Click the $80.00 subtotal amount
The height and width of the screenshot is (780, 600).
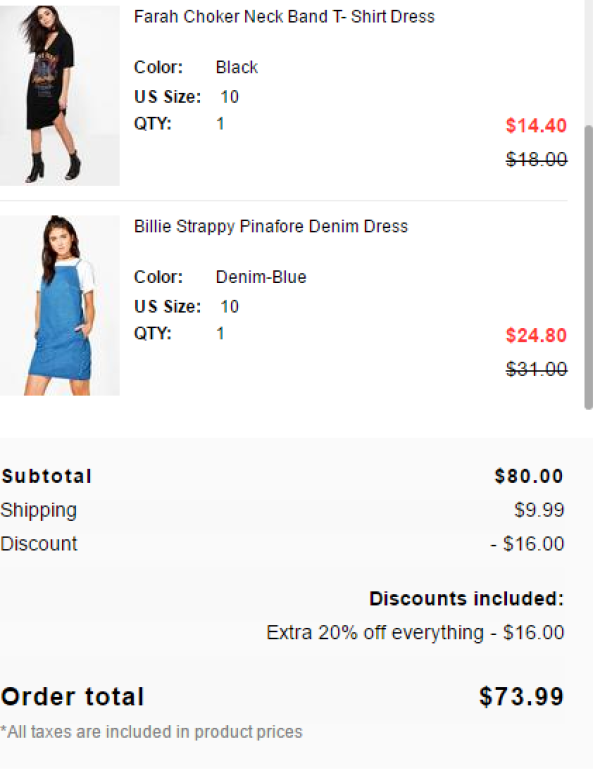point(529,476)
